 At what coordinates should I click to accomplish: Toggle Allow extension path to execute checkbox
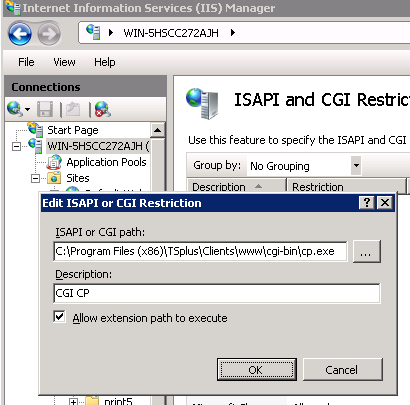[x=59, y=317]
